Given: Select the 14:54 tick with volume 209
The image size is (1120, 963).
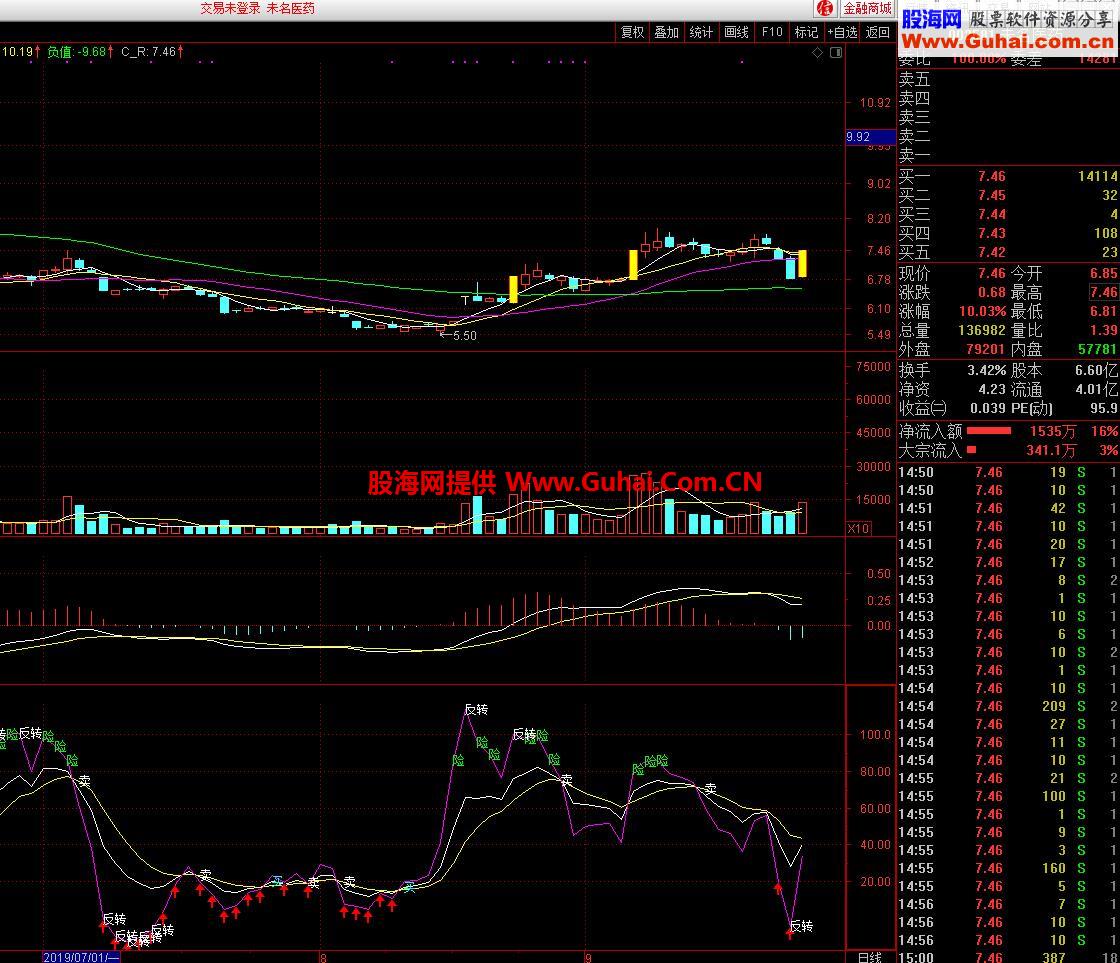Looking at the screenshot, I should pyautogui.click(x=1008, y=706).
